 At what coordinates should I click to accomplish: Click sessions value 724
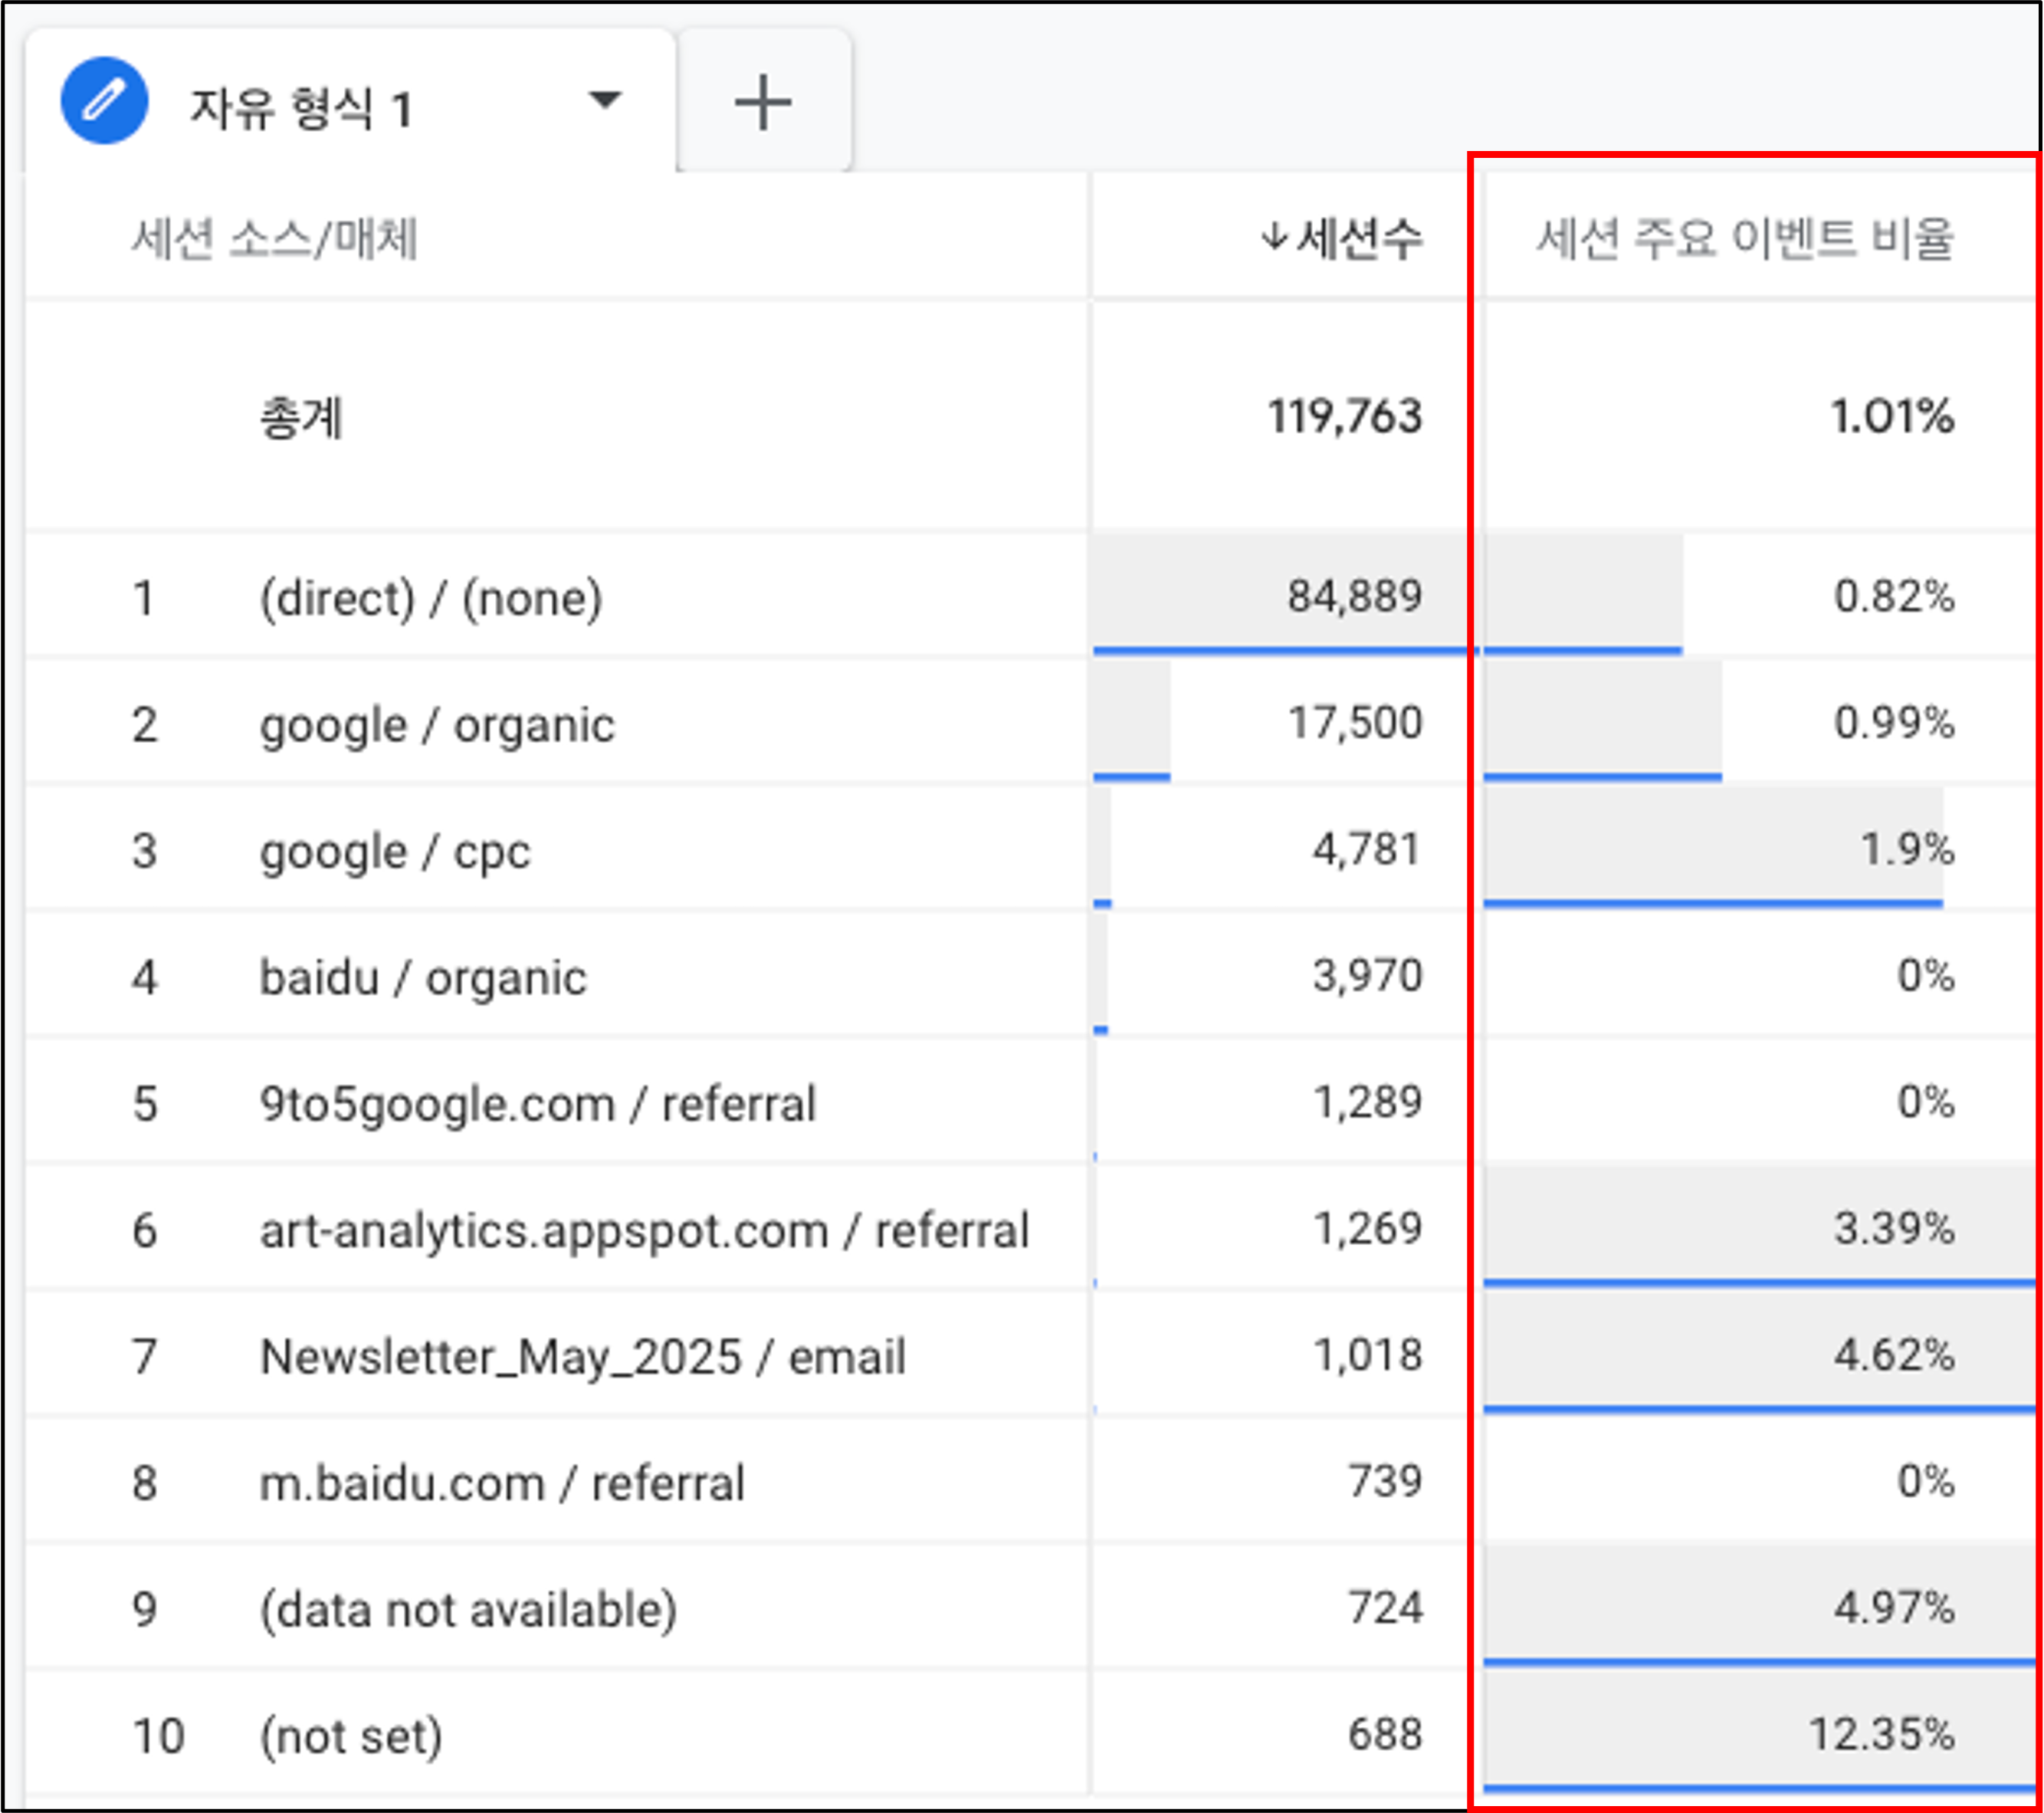[1384, 1608]
